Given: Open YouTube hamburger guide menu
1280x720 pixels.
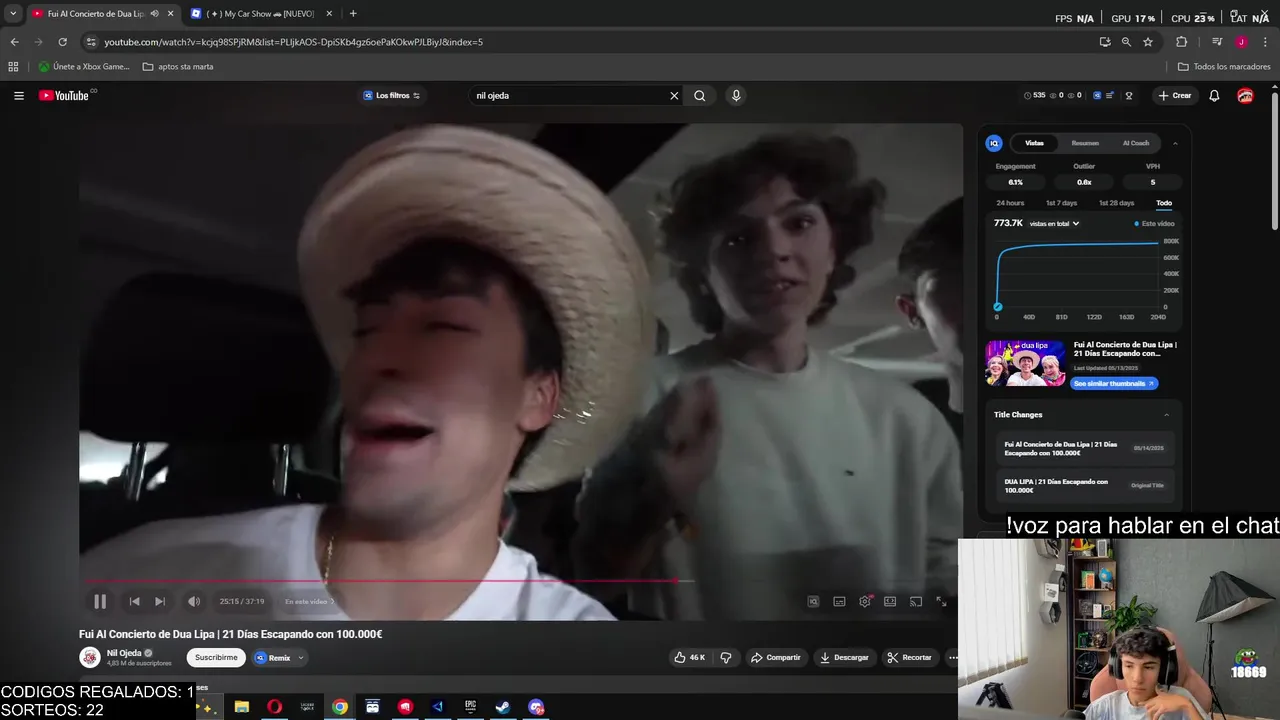Looking at the screenshot, I should click(19, 96).
